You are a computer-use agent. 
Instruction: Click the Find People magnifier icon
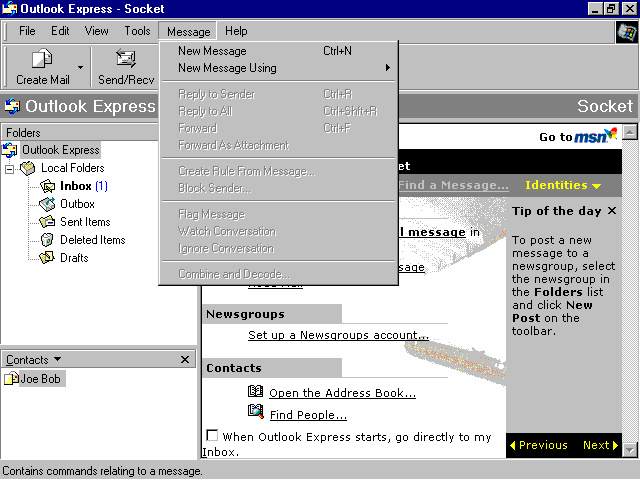click(256, 411)
